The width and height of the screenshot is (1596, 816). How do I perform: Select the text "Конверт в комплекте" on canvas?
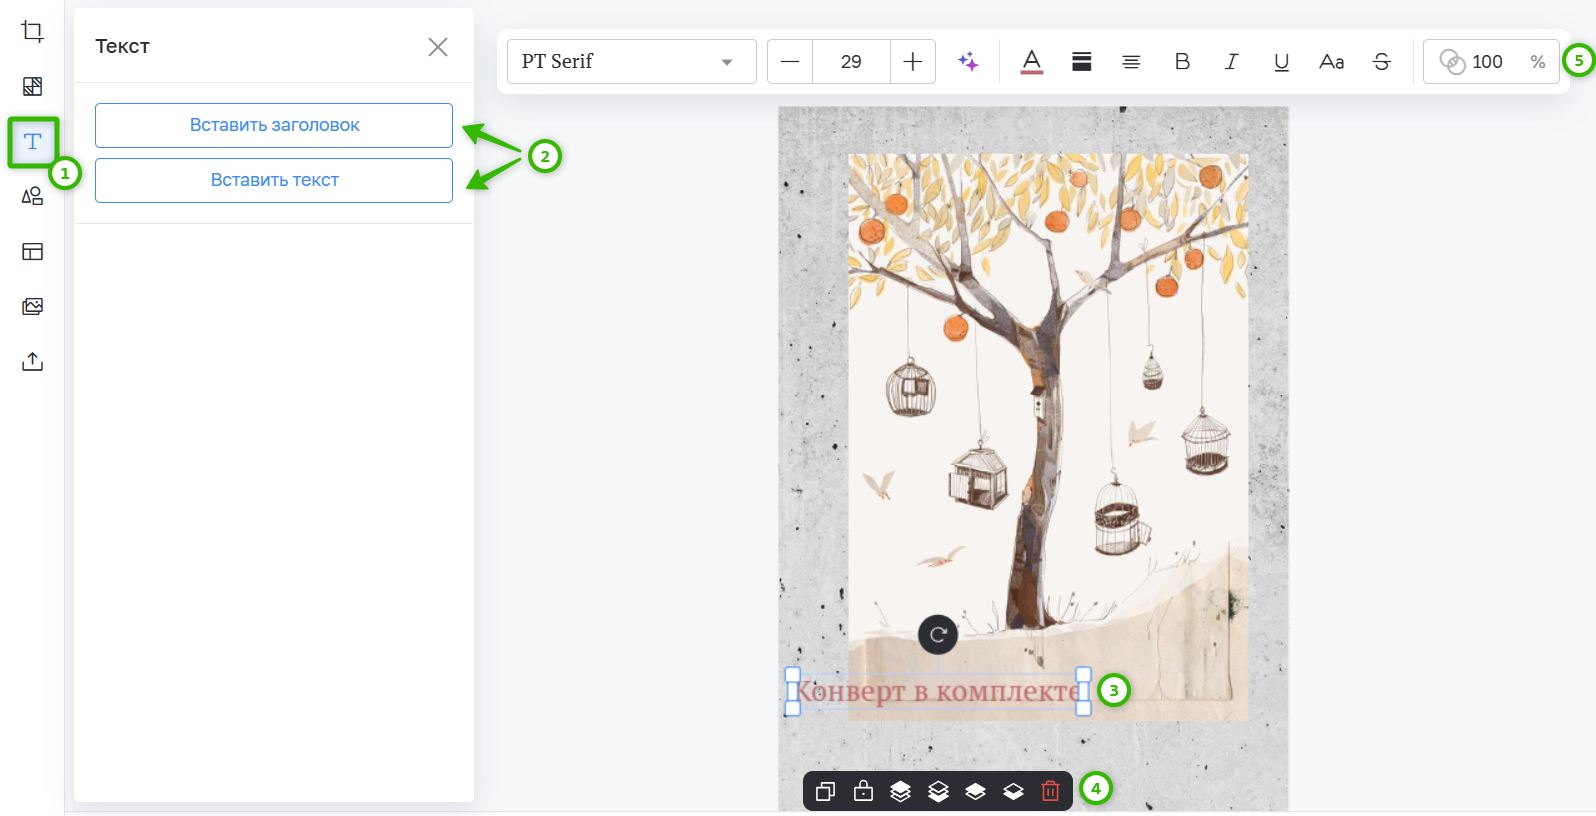(x=938, y=691)
